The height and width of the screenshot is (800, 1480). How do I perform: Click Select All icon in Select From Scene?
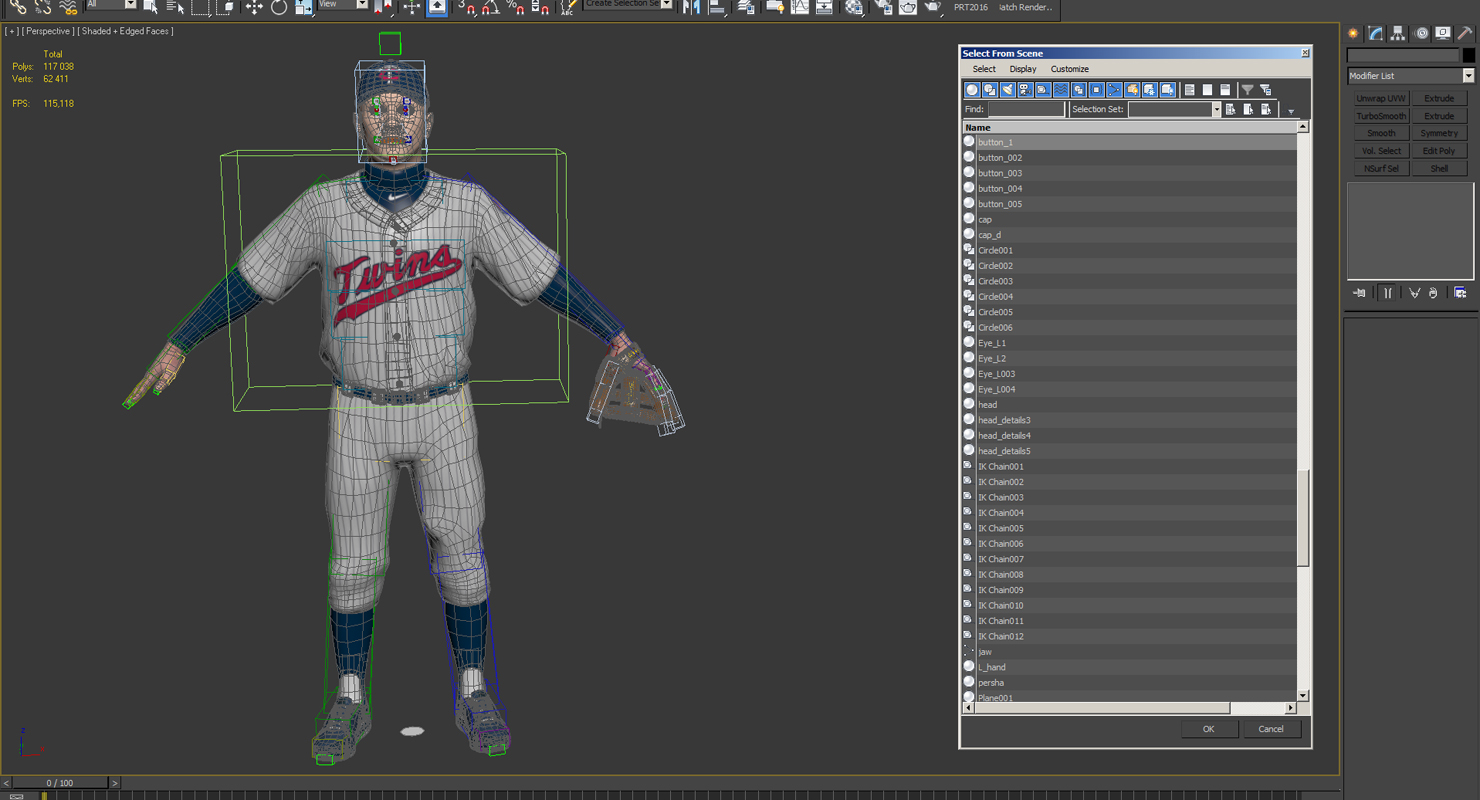click(x=1190, y=90)
